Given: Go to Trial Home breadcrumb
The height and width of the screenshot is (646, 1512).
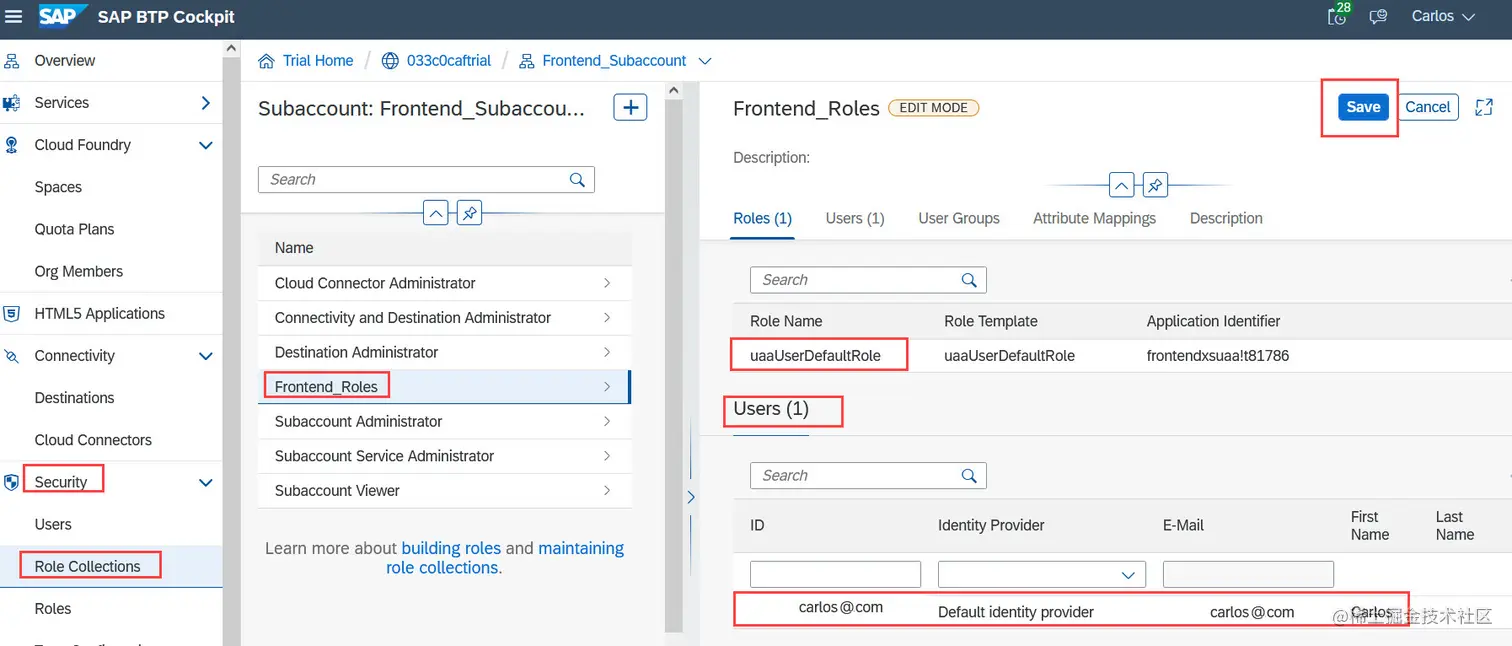Looking at the screenshot, I should coord(318,61).
